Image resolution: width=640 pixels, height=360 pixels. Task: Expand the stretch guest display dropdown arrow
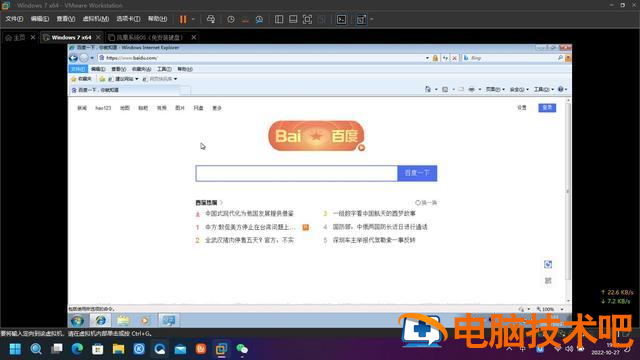coord(372,19)
